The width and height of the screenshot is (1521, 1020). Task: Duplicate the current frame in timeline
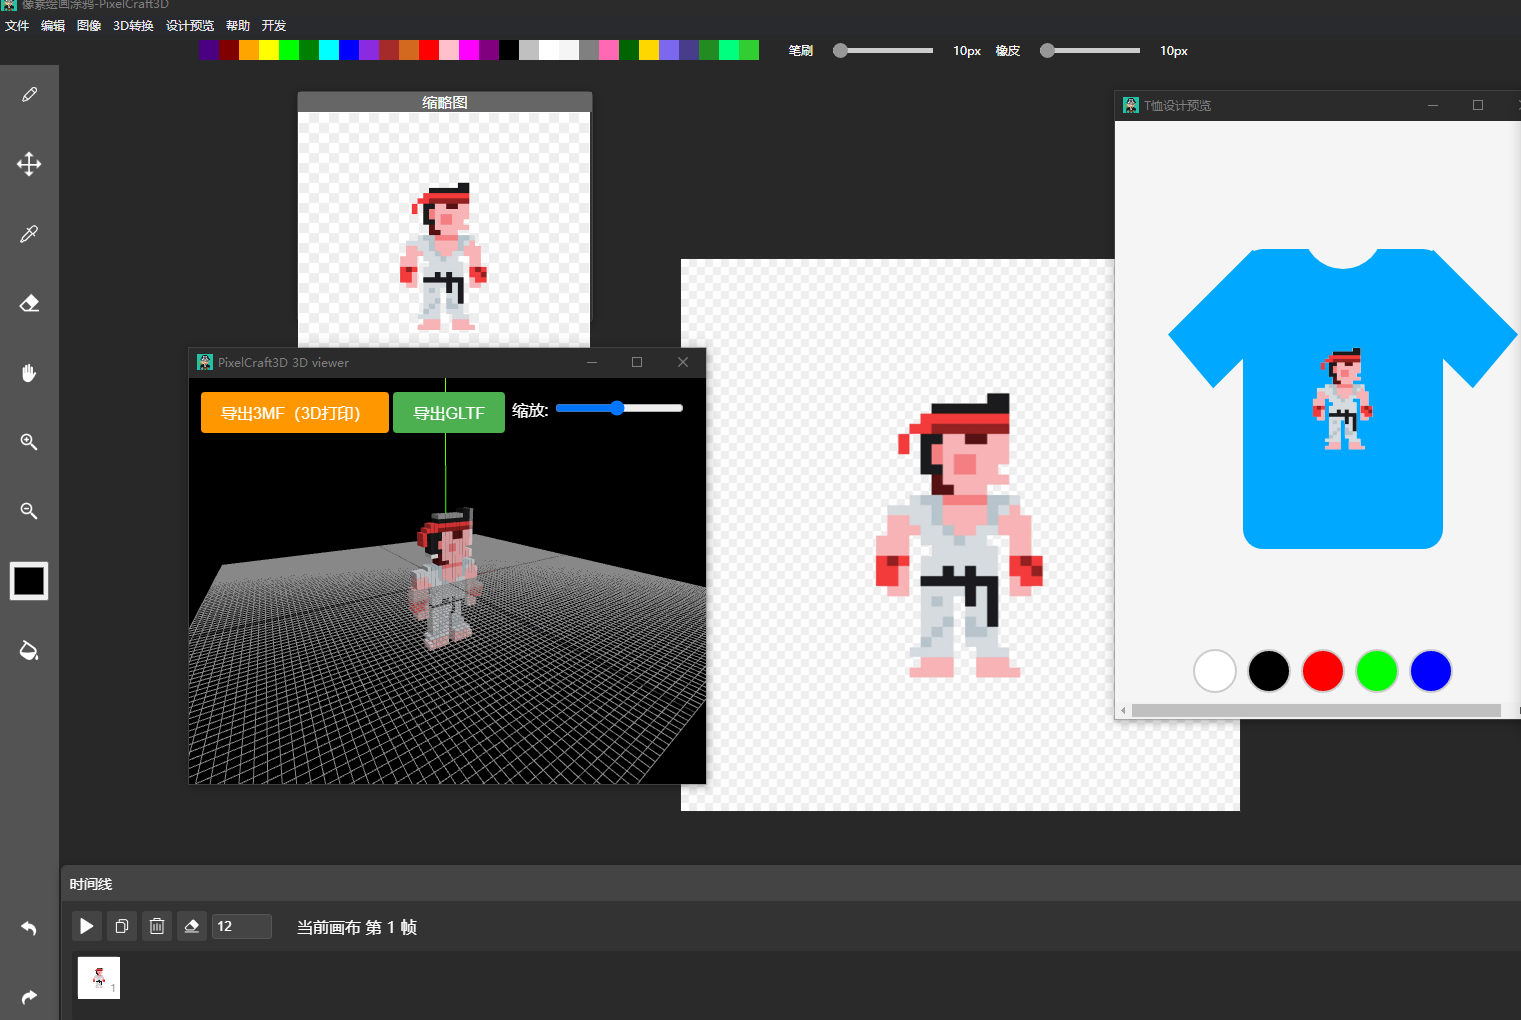[122, 926]
